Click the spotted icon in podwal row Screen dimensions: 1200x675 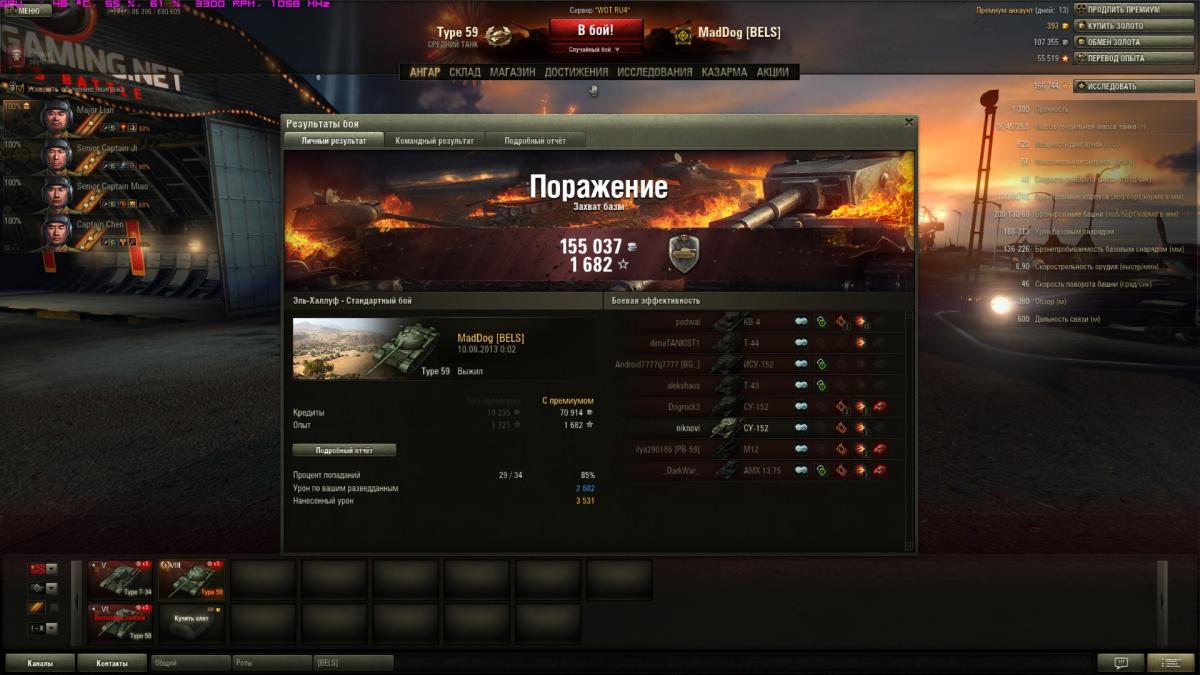pyautogui.click(x=801, y=322)
